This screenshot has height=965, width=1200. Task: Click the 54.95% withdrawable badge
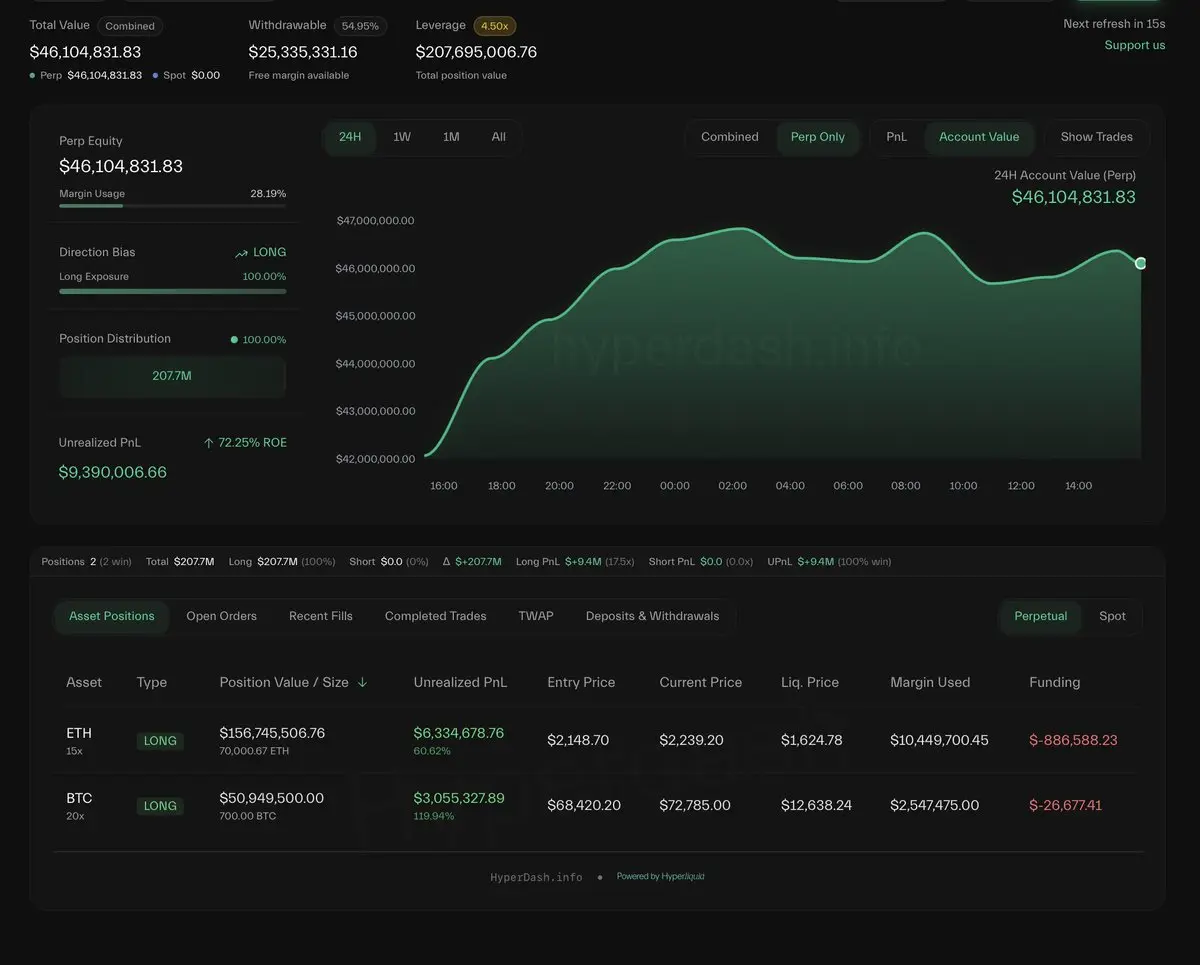[x=360, y=26]
